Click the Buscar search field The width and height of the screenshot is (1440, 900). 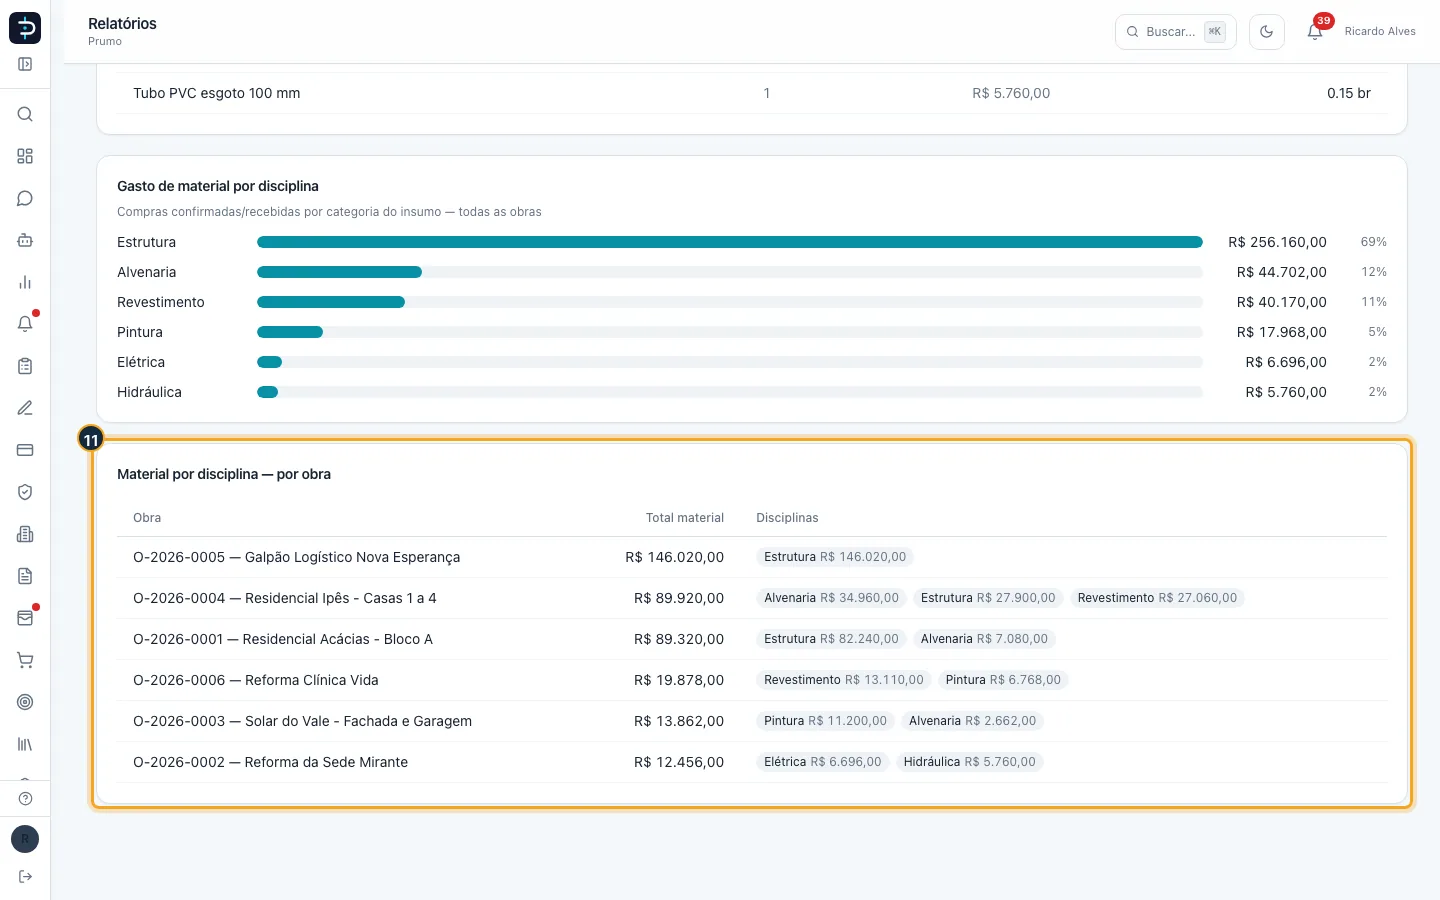click(1176, 32)
